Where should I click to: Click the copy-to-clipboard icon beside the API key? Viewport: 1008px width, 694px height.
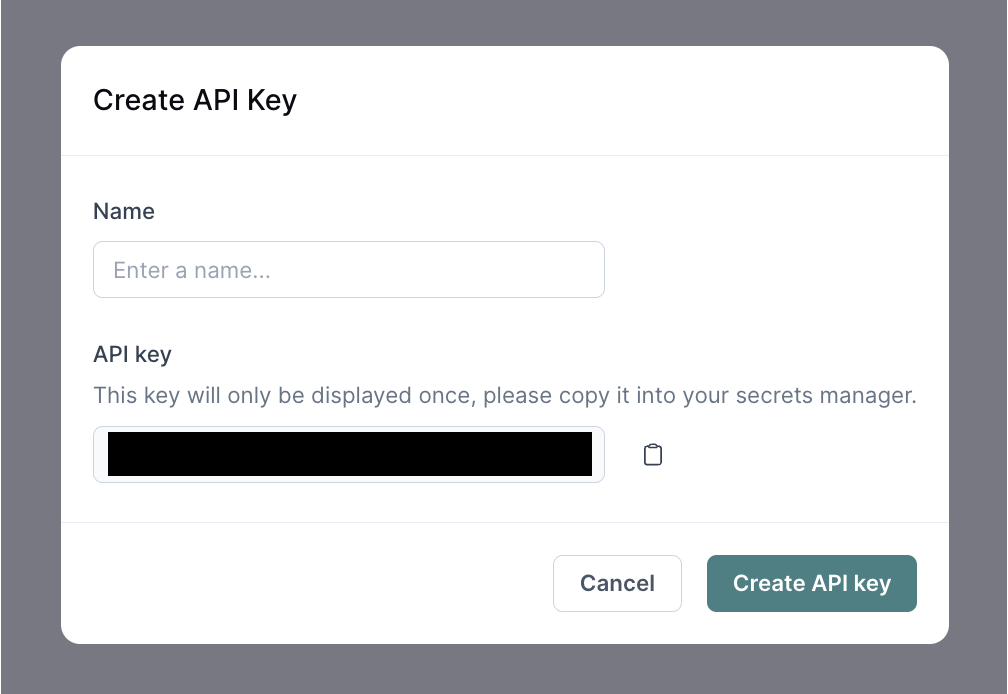coord(653,455)
